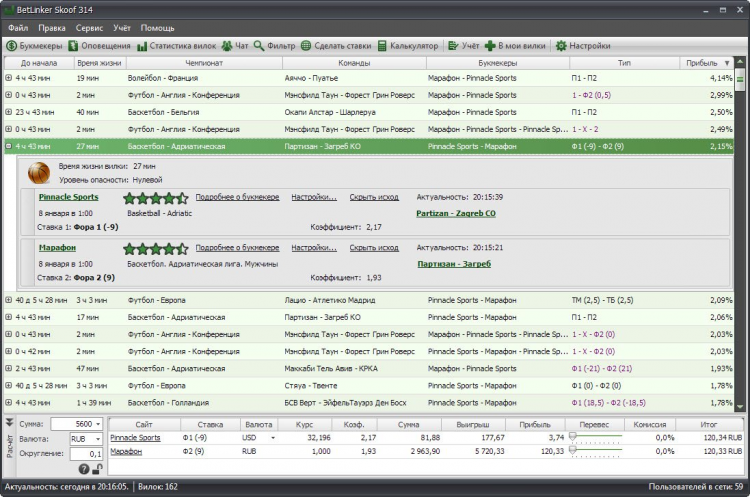The width and height of the screenshot is (750, 497).
Task: Select the БСВ Верт - ЭйфельТауэрз Ден Босх row
Action: click(x=369, y=403)
